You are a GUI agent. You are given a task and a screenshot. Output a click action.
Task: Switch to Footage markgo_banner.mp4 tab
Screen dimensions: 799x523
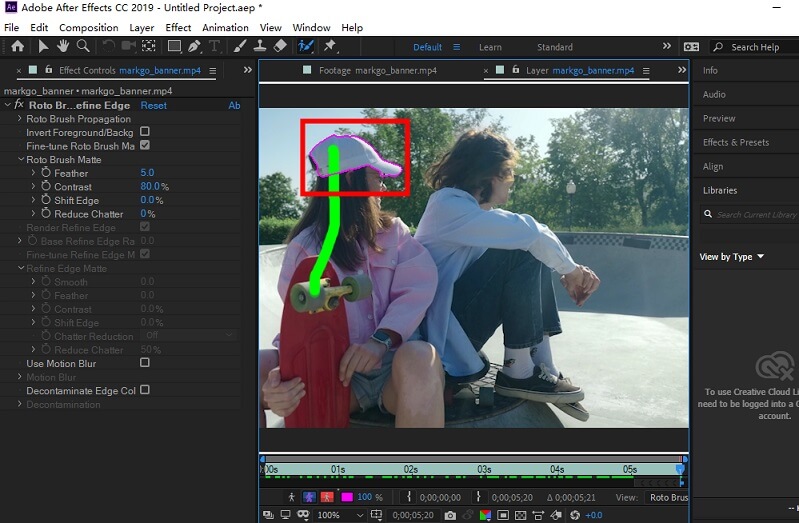coord(378,70)
